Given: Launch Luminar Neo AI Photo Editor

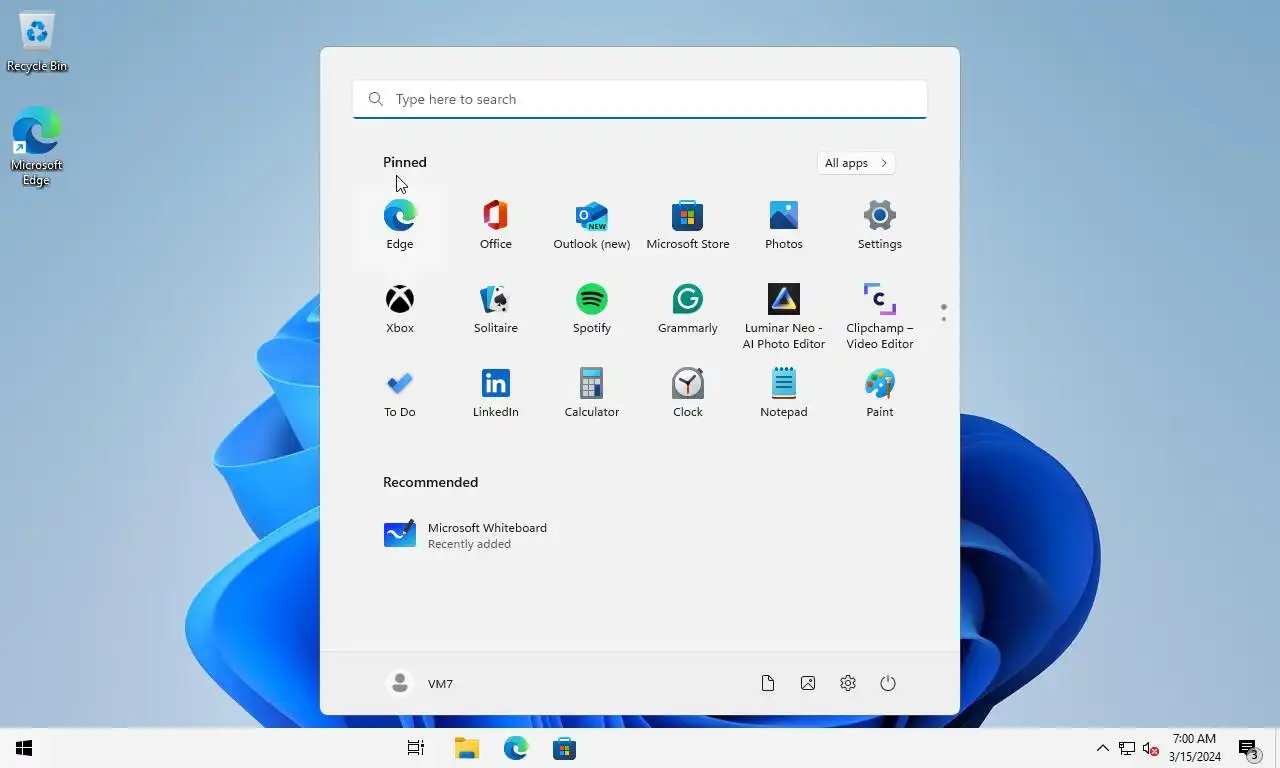Looking at the screenshot, I should 784,316.
